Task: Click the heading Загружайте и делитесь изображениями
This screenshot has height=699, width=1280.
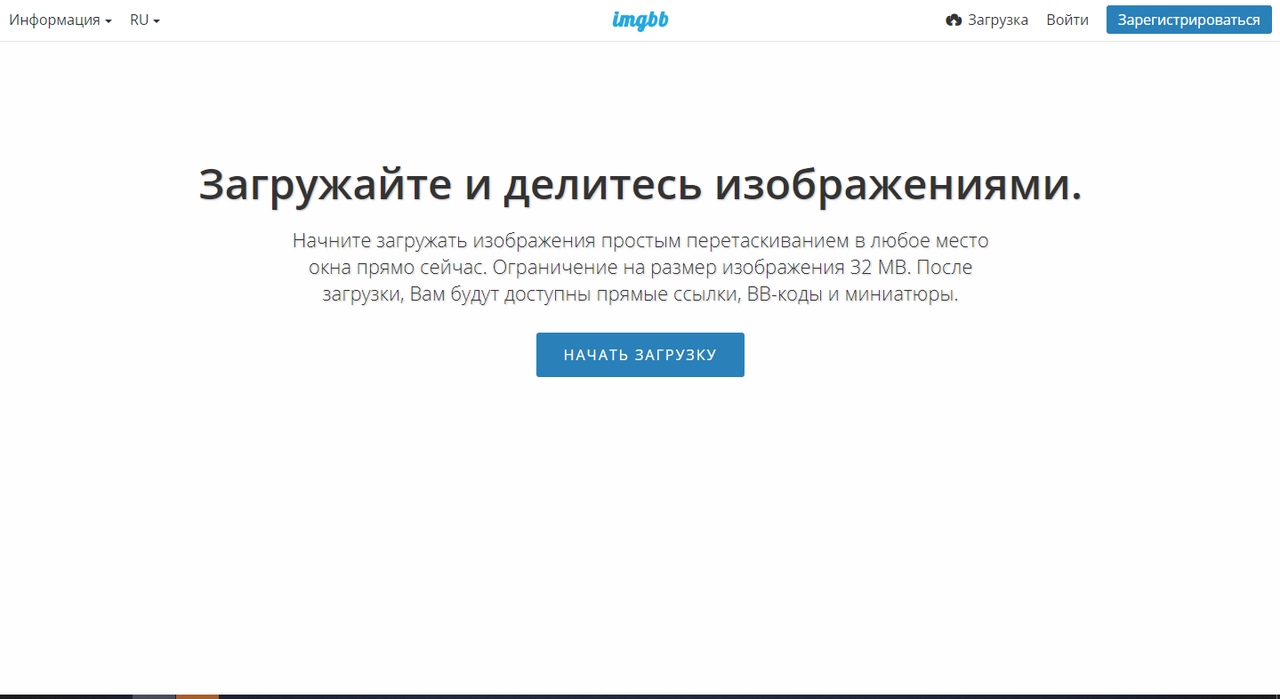Action: pos(640,185)
